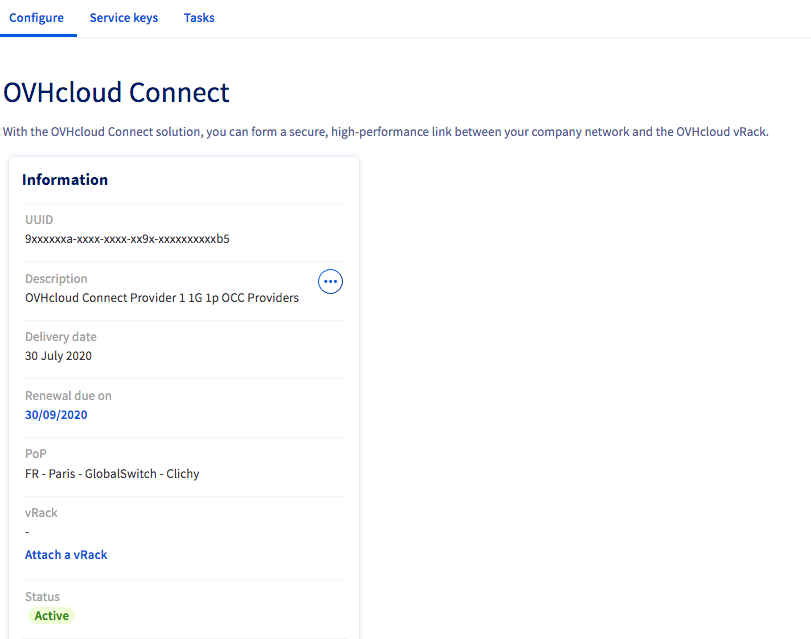The image size is (811, 639).
Task: Select the UUID value 9xxxxxxa-xxxx-xxxx-xx9x-xxxxxxxxxxb5
Action: point(127,239)
